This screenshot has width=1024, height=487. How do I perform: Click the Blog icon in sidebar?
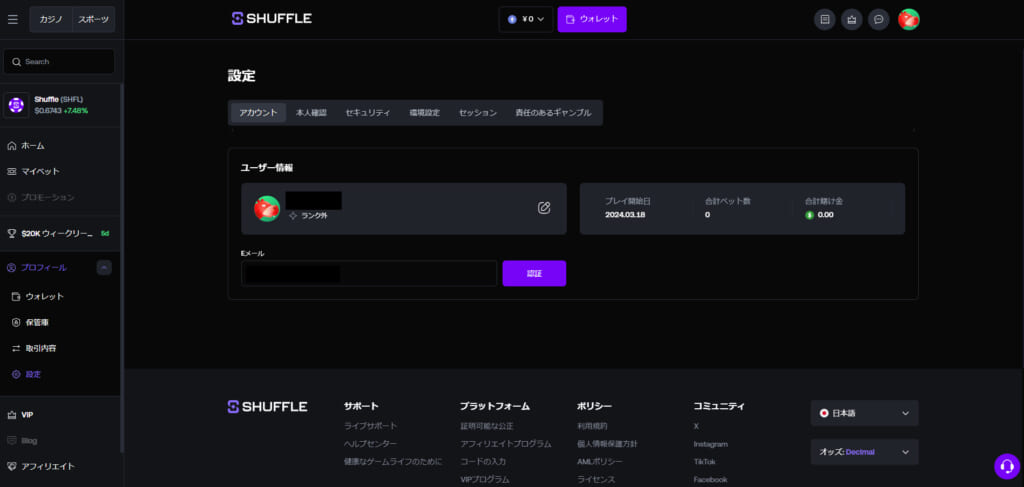(x=11, y=441)
